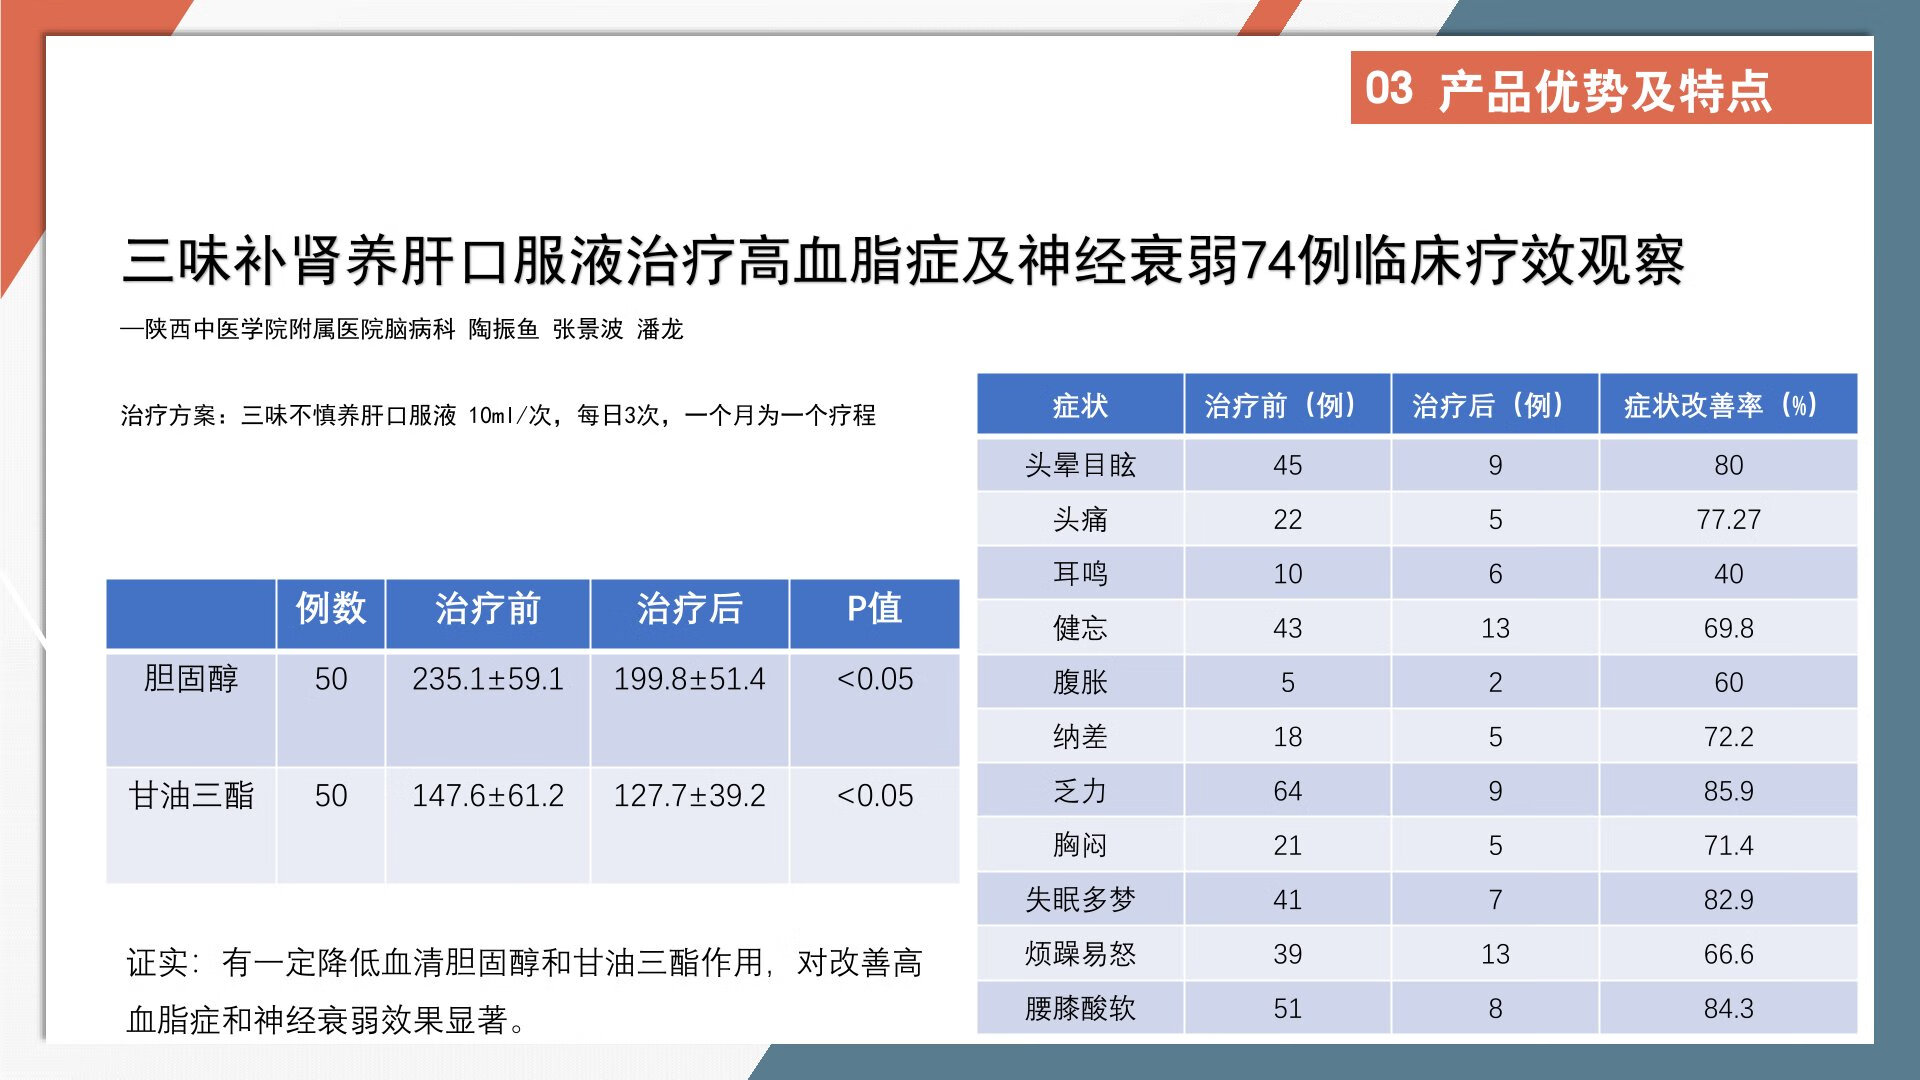Click the 治疗方案 treatment plan text line
1920x1080 pixels.
497,415
